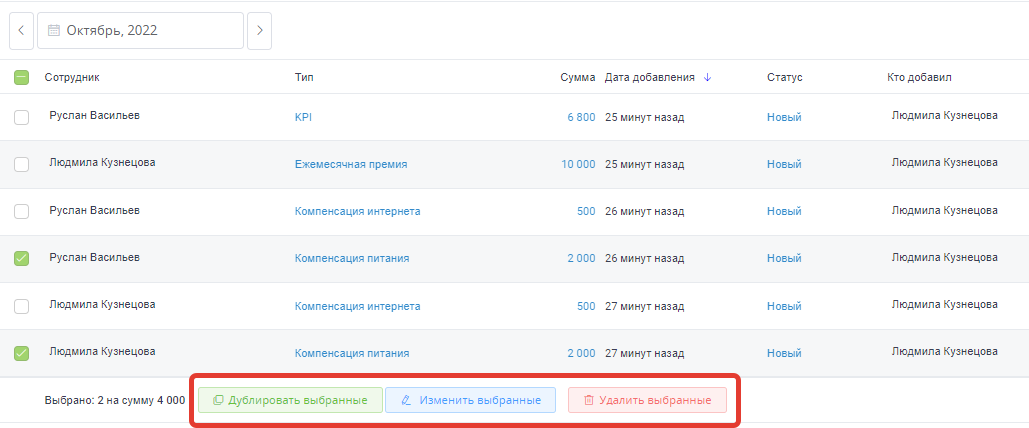The image size is (1029, 428).
Task: Open Людмила Кузнецова's Компенсация интернета link
Action: click(x=358, y=306)
